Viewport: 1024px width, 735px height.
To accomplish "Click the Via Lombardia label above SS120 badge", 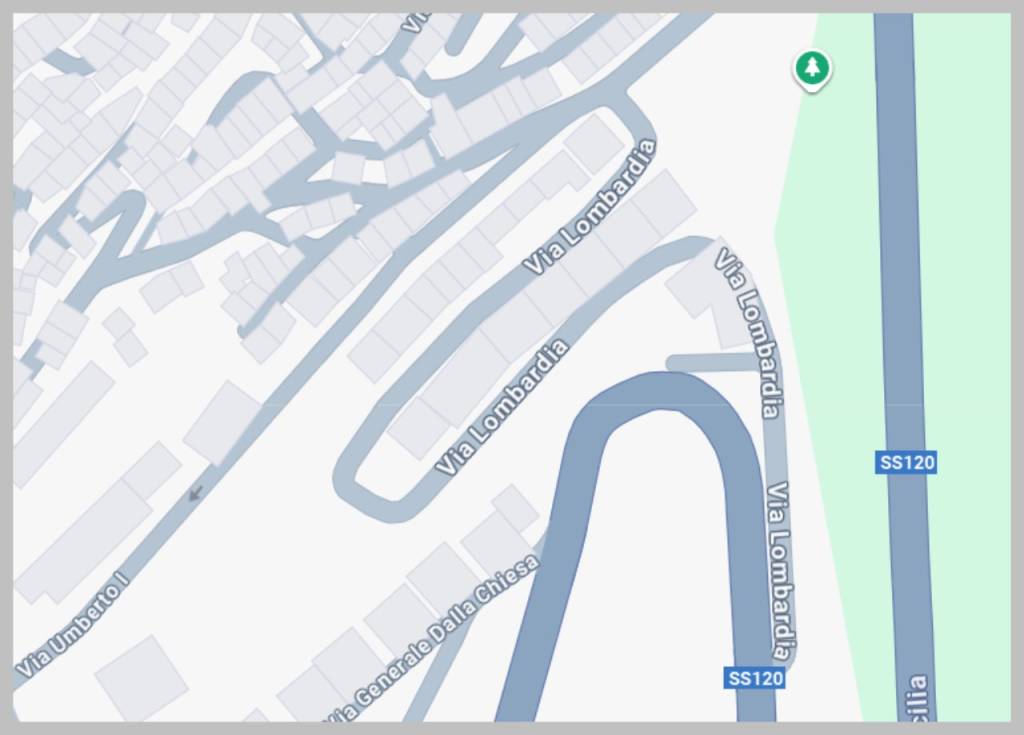I will point(781,572).
